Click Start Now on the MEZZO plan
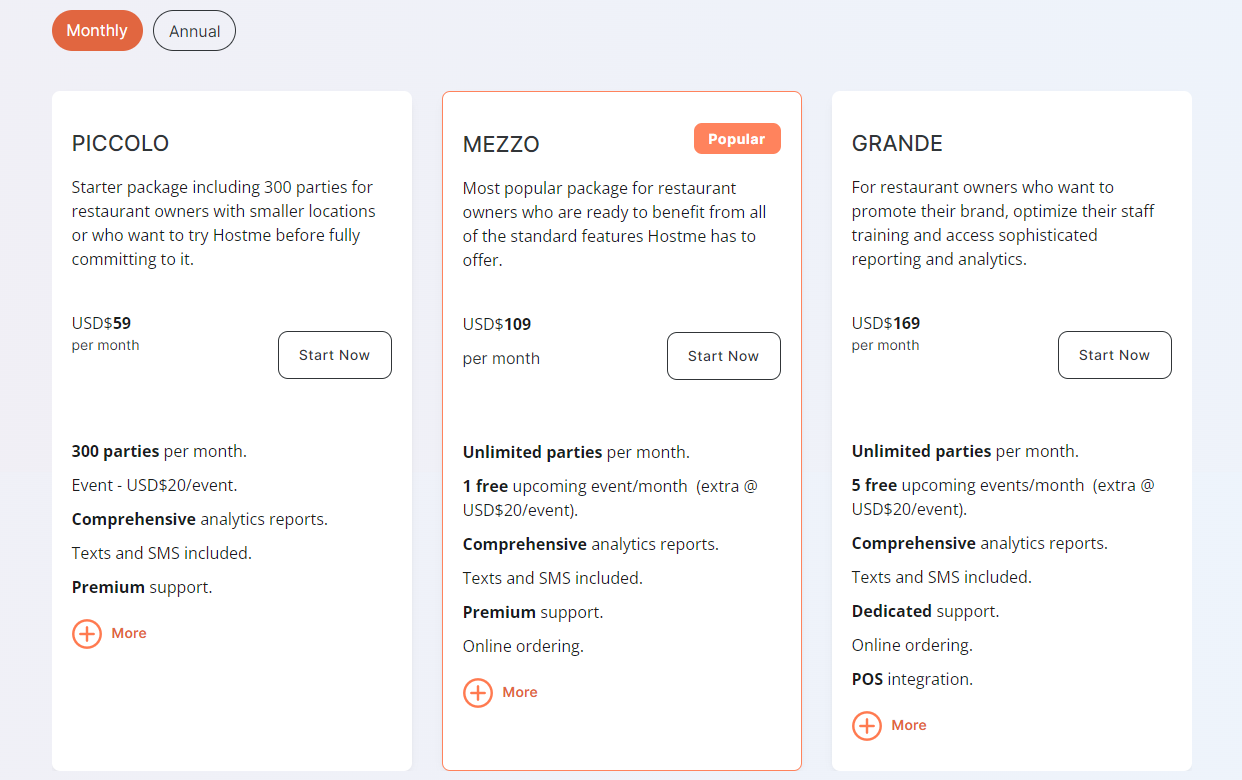Screen dimensions: 1242x780 (723, 355)
